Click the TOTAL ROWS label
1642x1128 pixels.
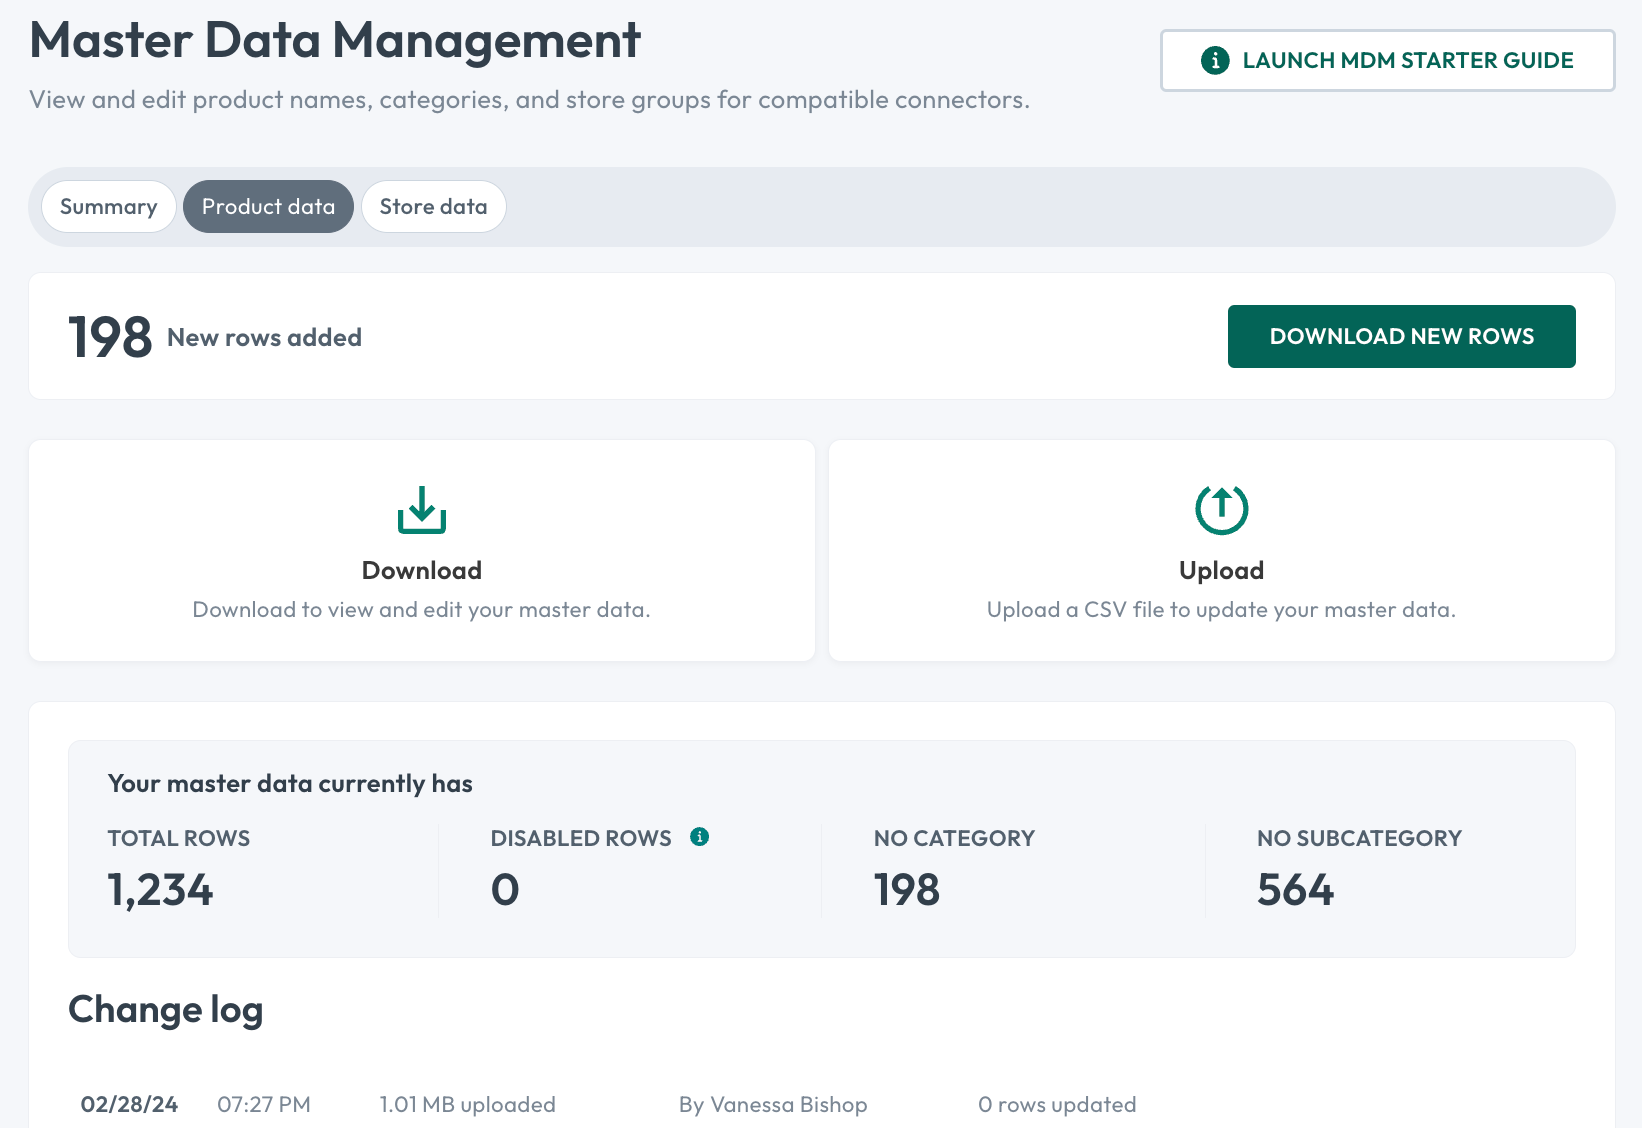tap(179, 838)
